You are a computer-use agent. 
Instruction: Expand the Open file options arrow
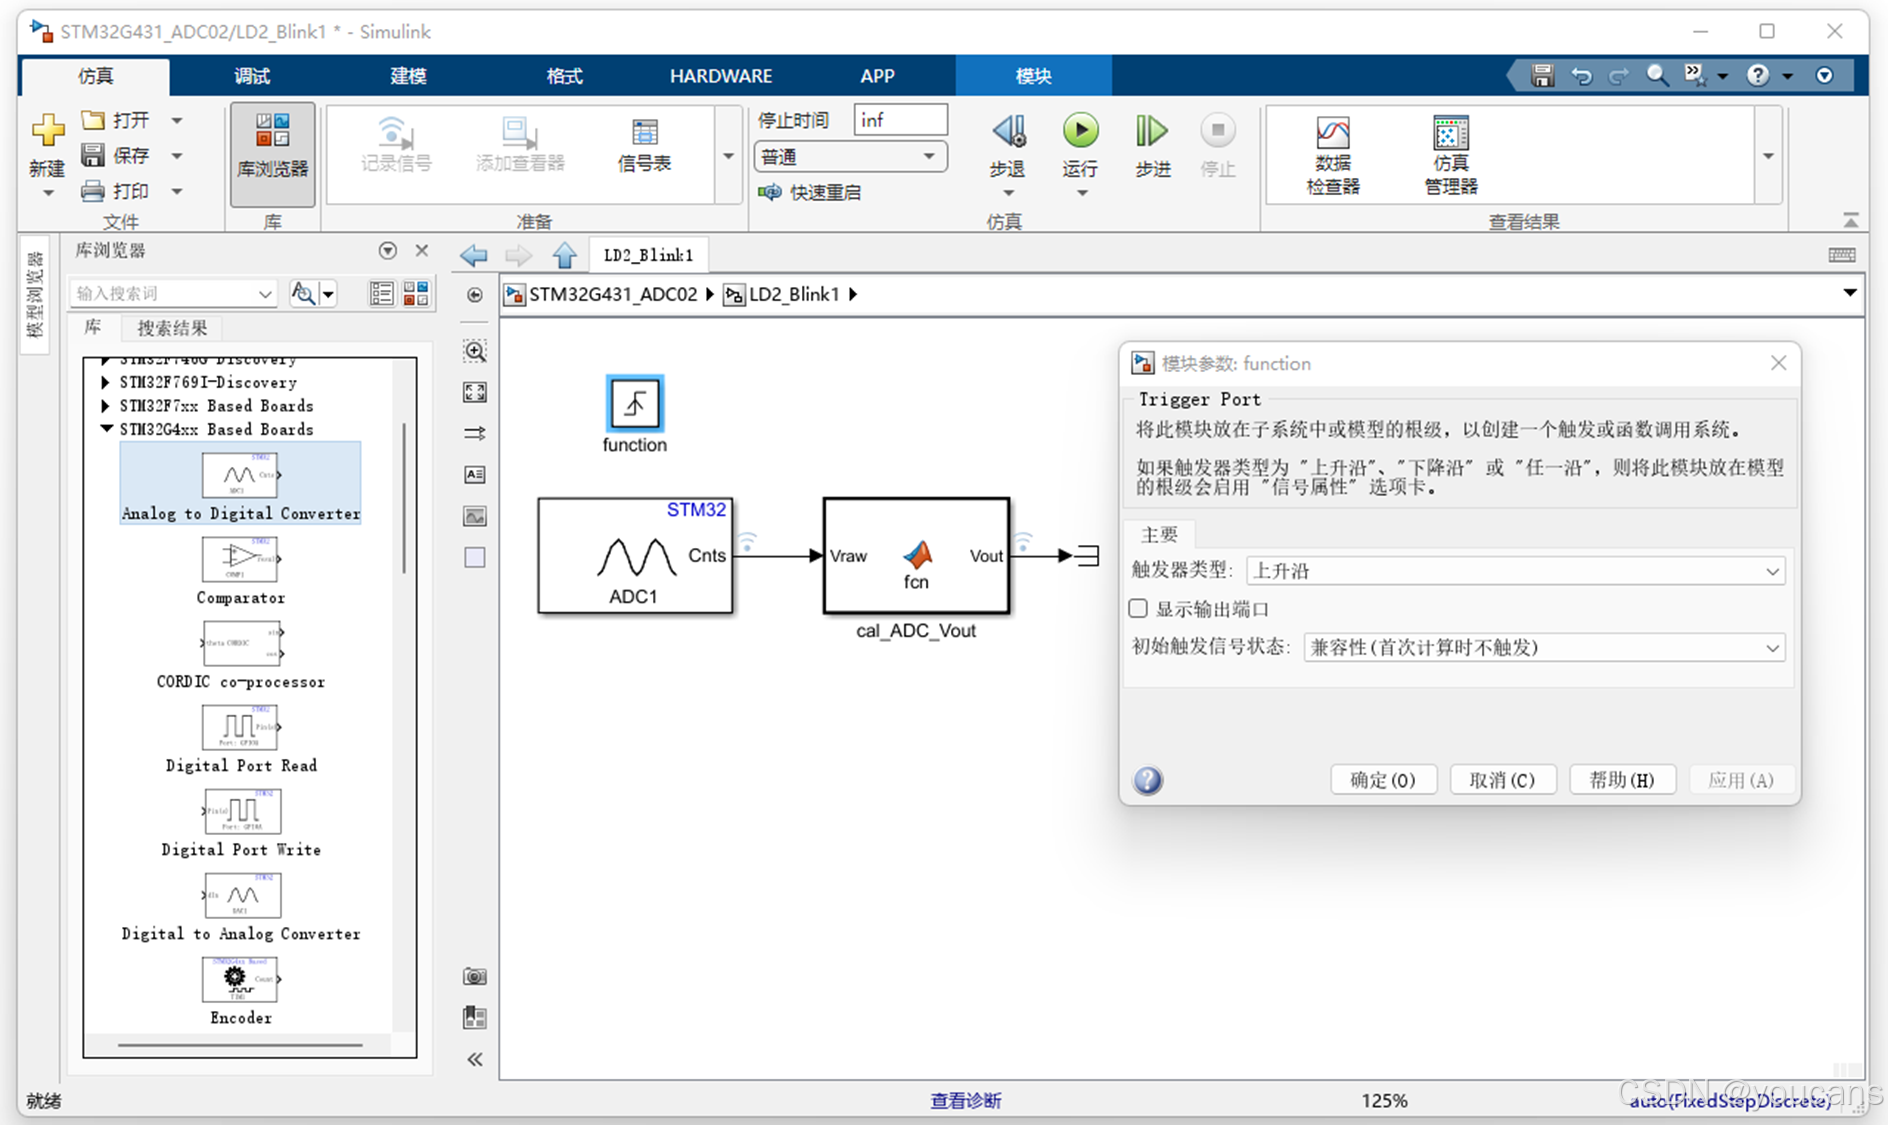[177, 120]
